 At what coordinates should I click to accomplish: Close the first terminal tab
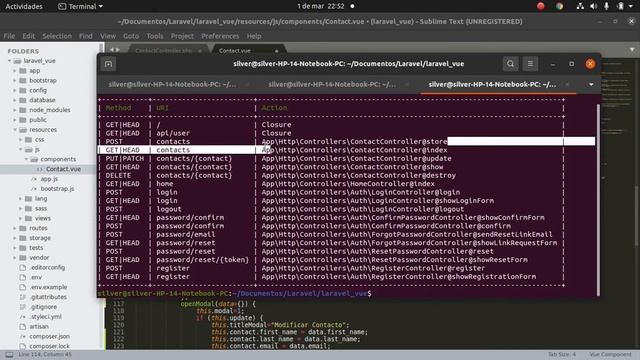(247, 84)
